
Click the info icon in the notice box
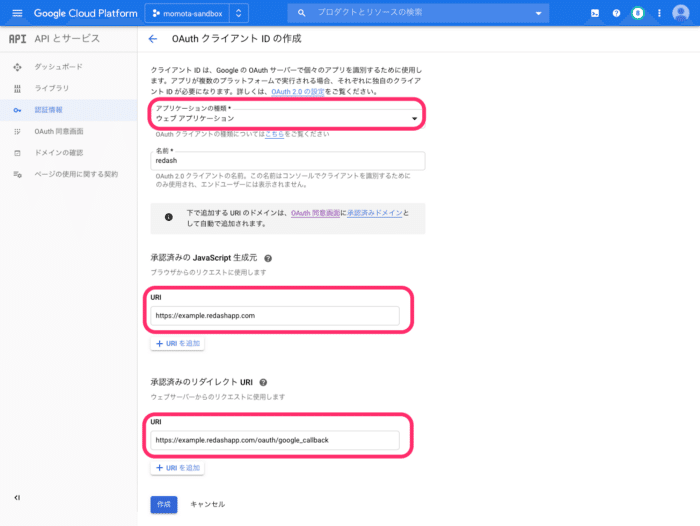pyautogui.click(x=169, y=217)
